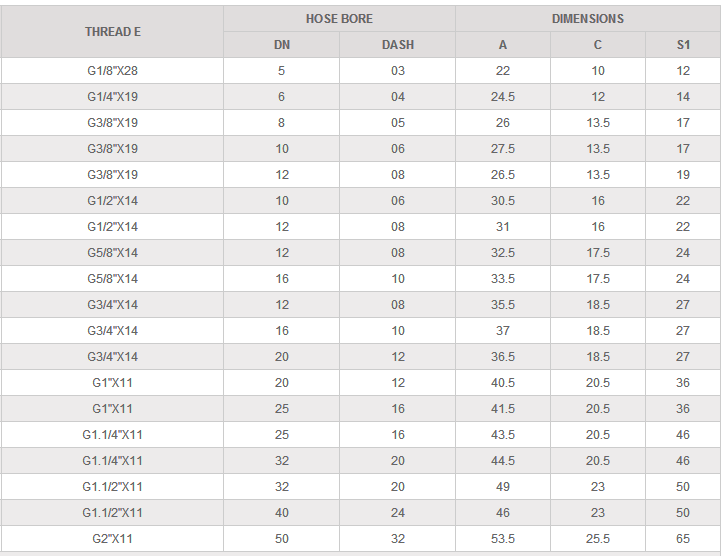The image size is (723, 556).
Task: Select the A dimension 24.5 cell
Action: 502,97
